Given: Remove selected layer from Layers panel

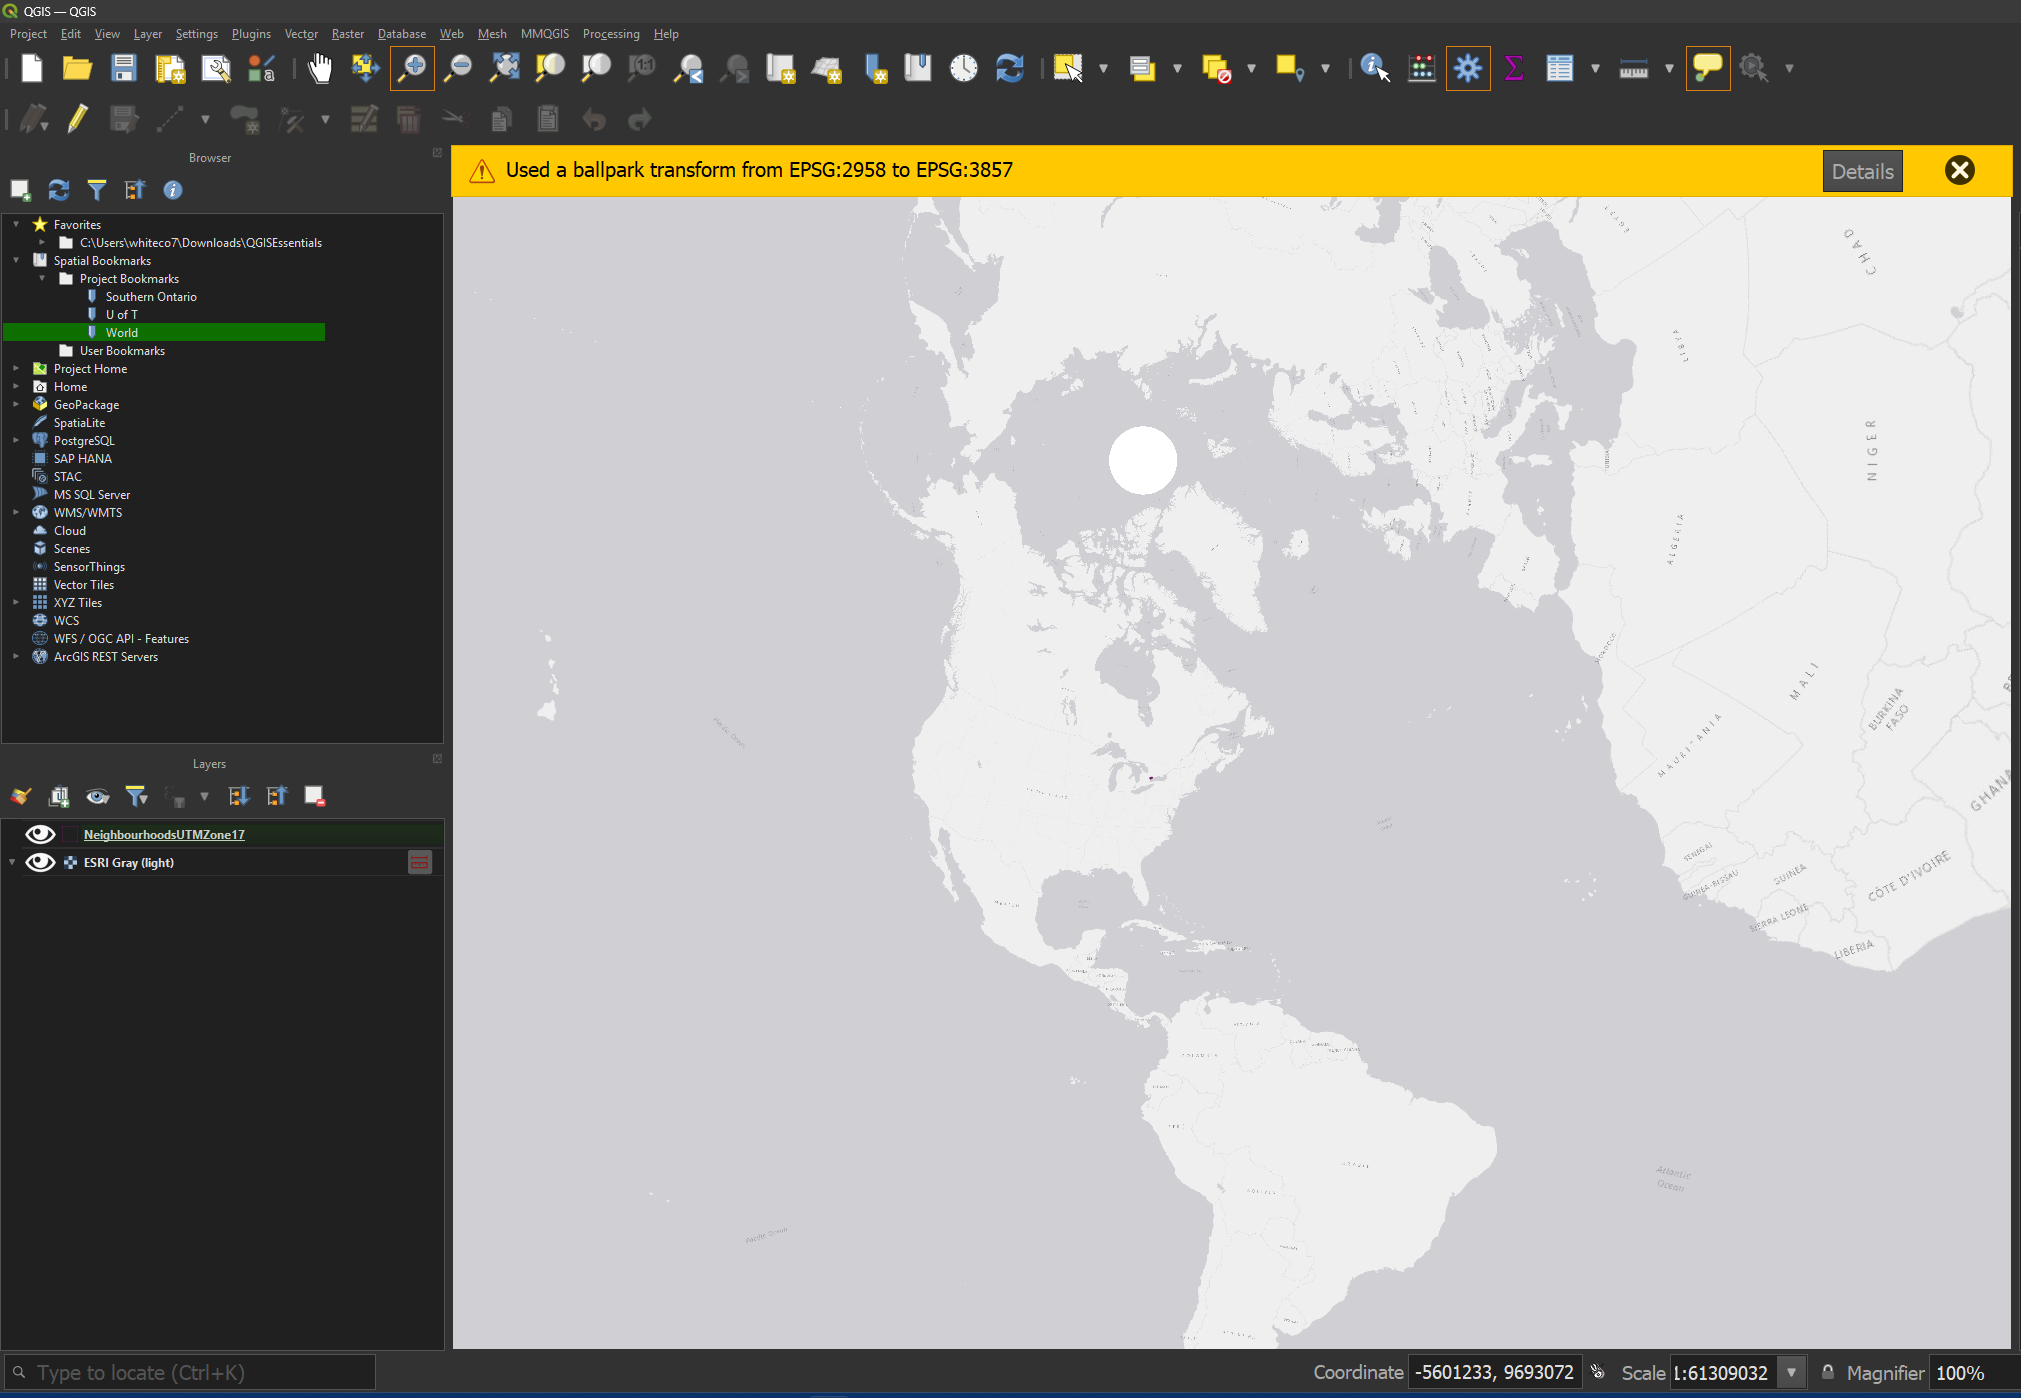Looking at the screenshot, I should coord(315,796).
